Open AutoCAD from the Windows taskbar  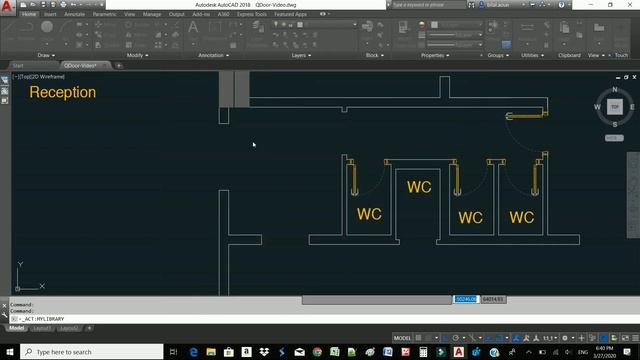click(x=459, y=352)
